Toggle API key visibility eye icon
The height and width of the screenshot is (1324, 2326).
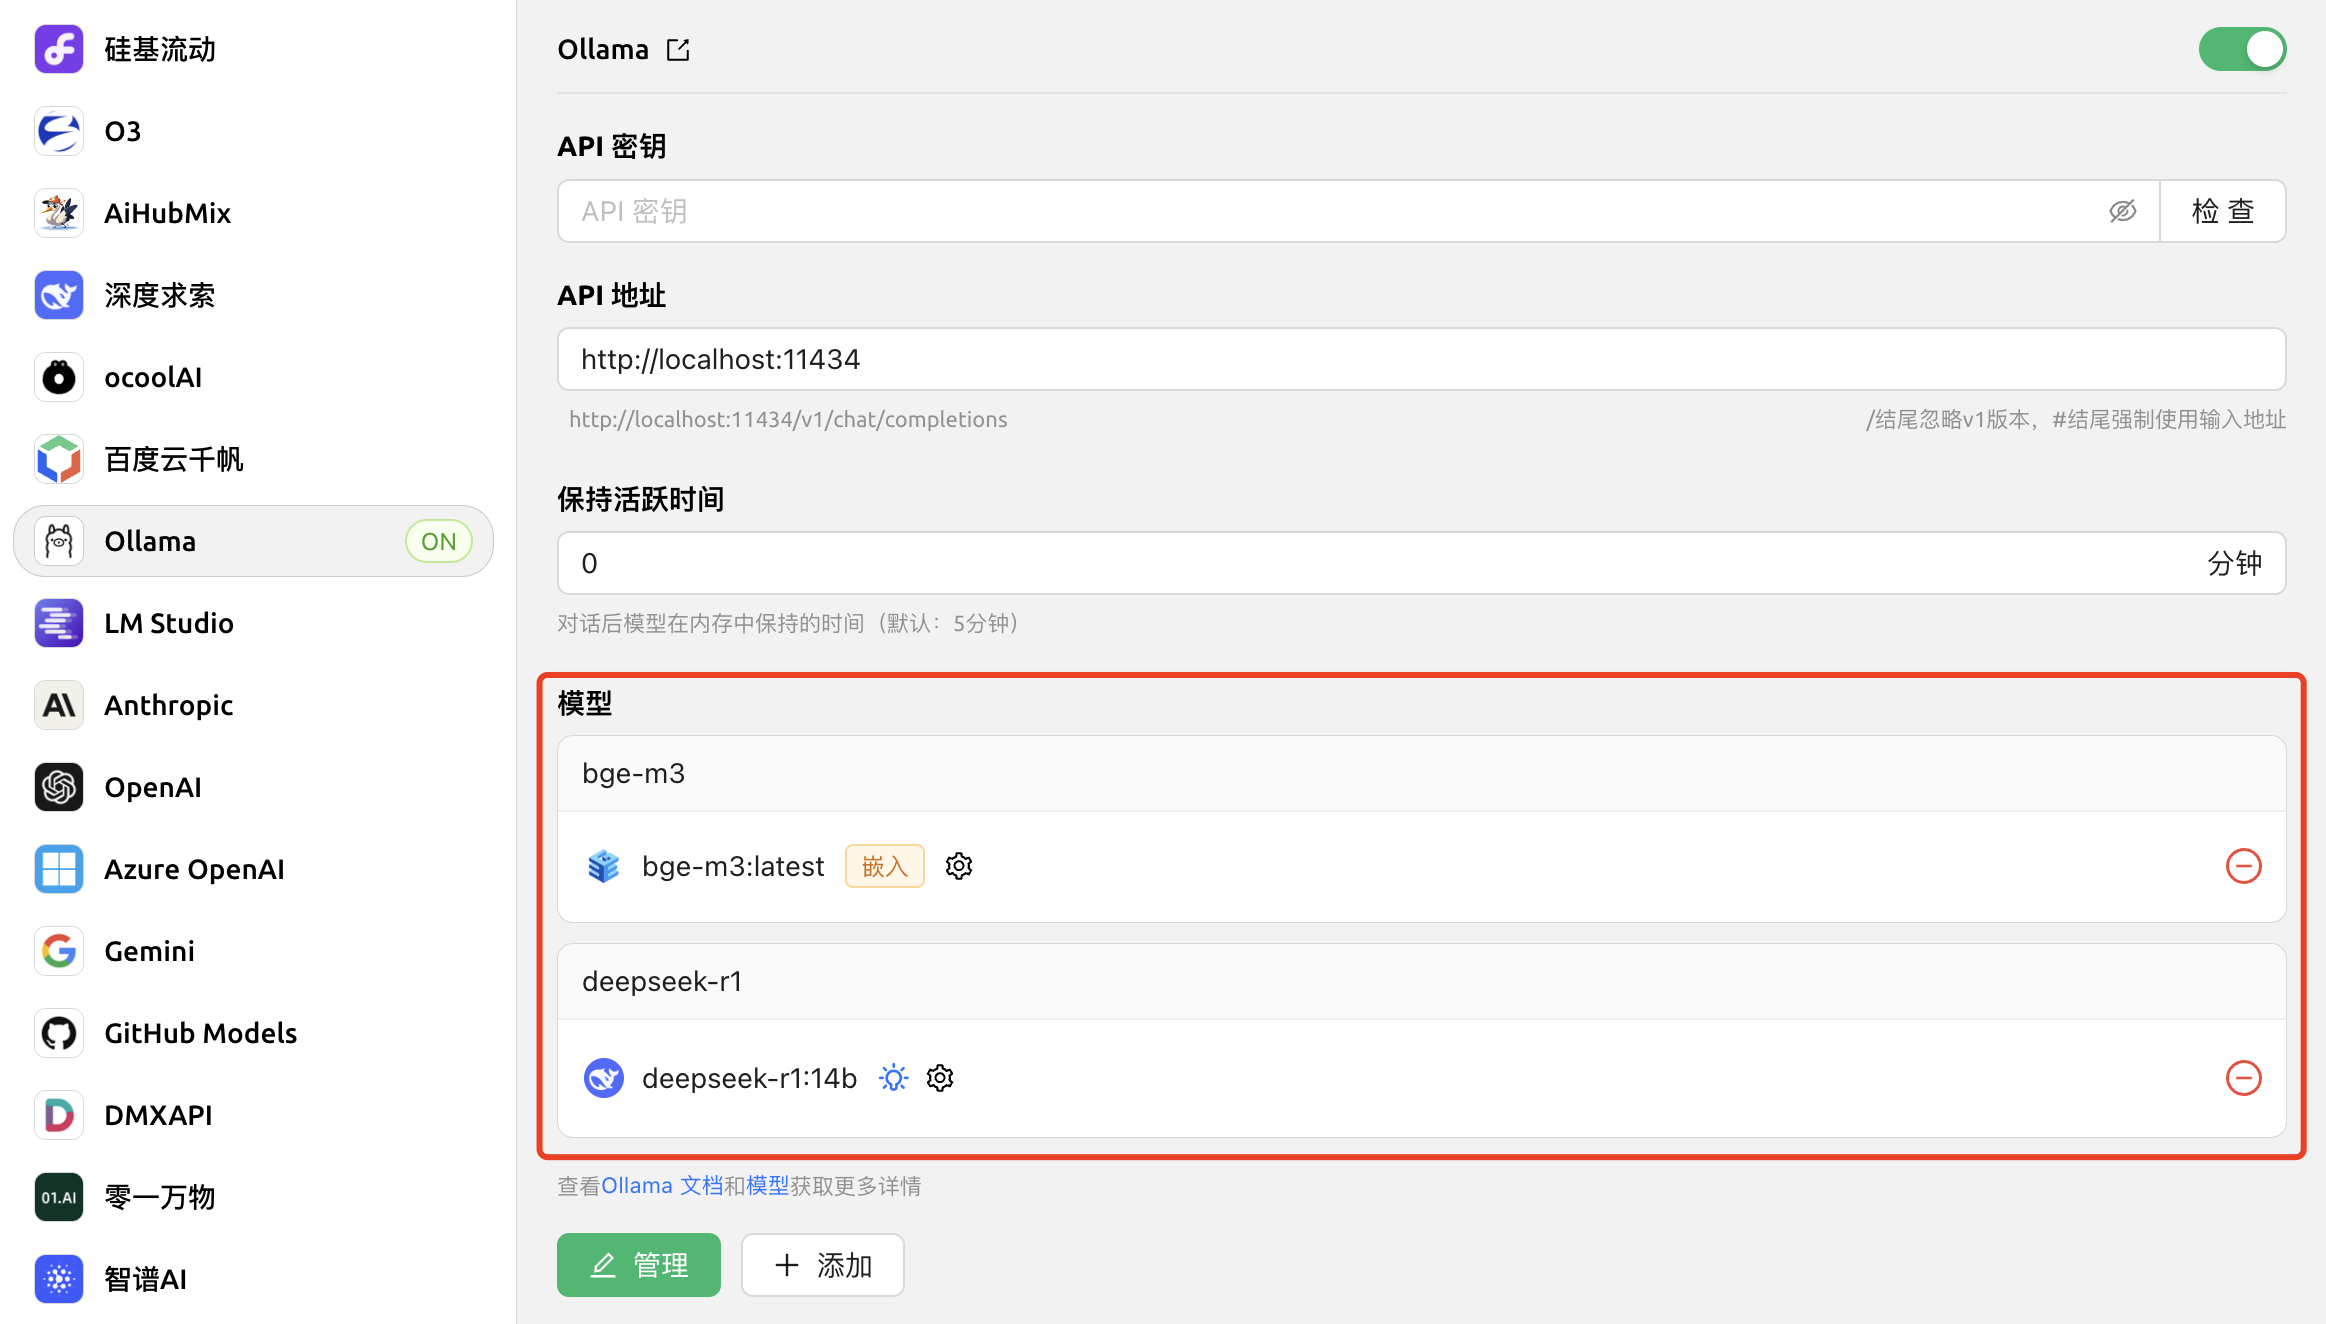pyautogui.click(x=2122, y=211)
